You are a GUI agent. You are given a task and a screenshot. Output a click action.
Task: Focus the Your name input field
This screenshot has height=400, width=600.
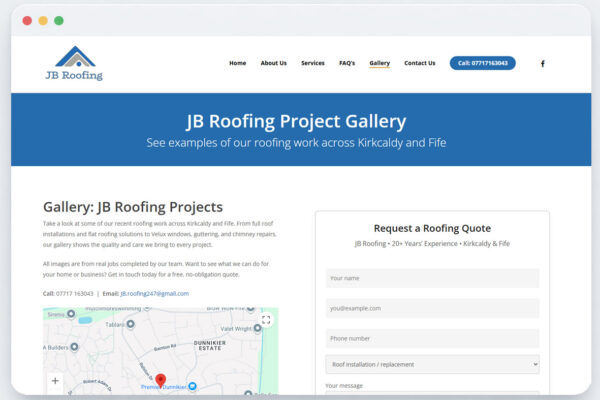[432, 278]
